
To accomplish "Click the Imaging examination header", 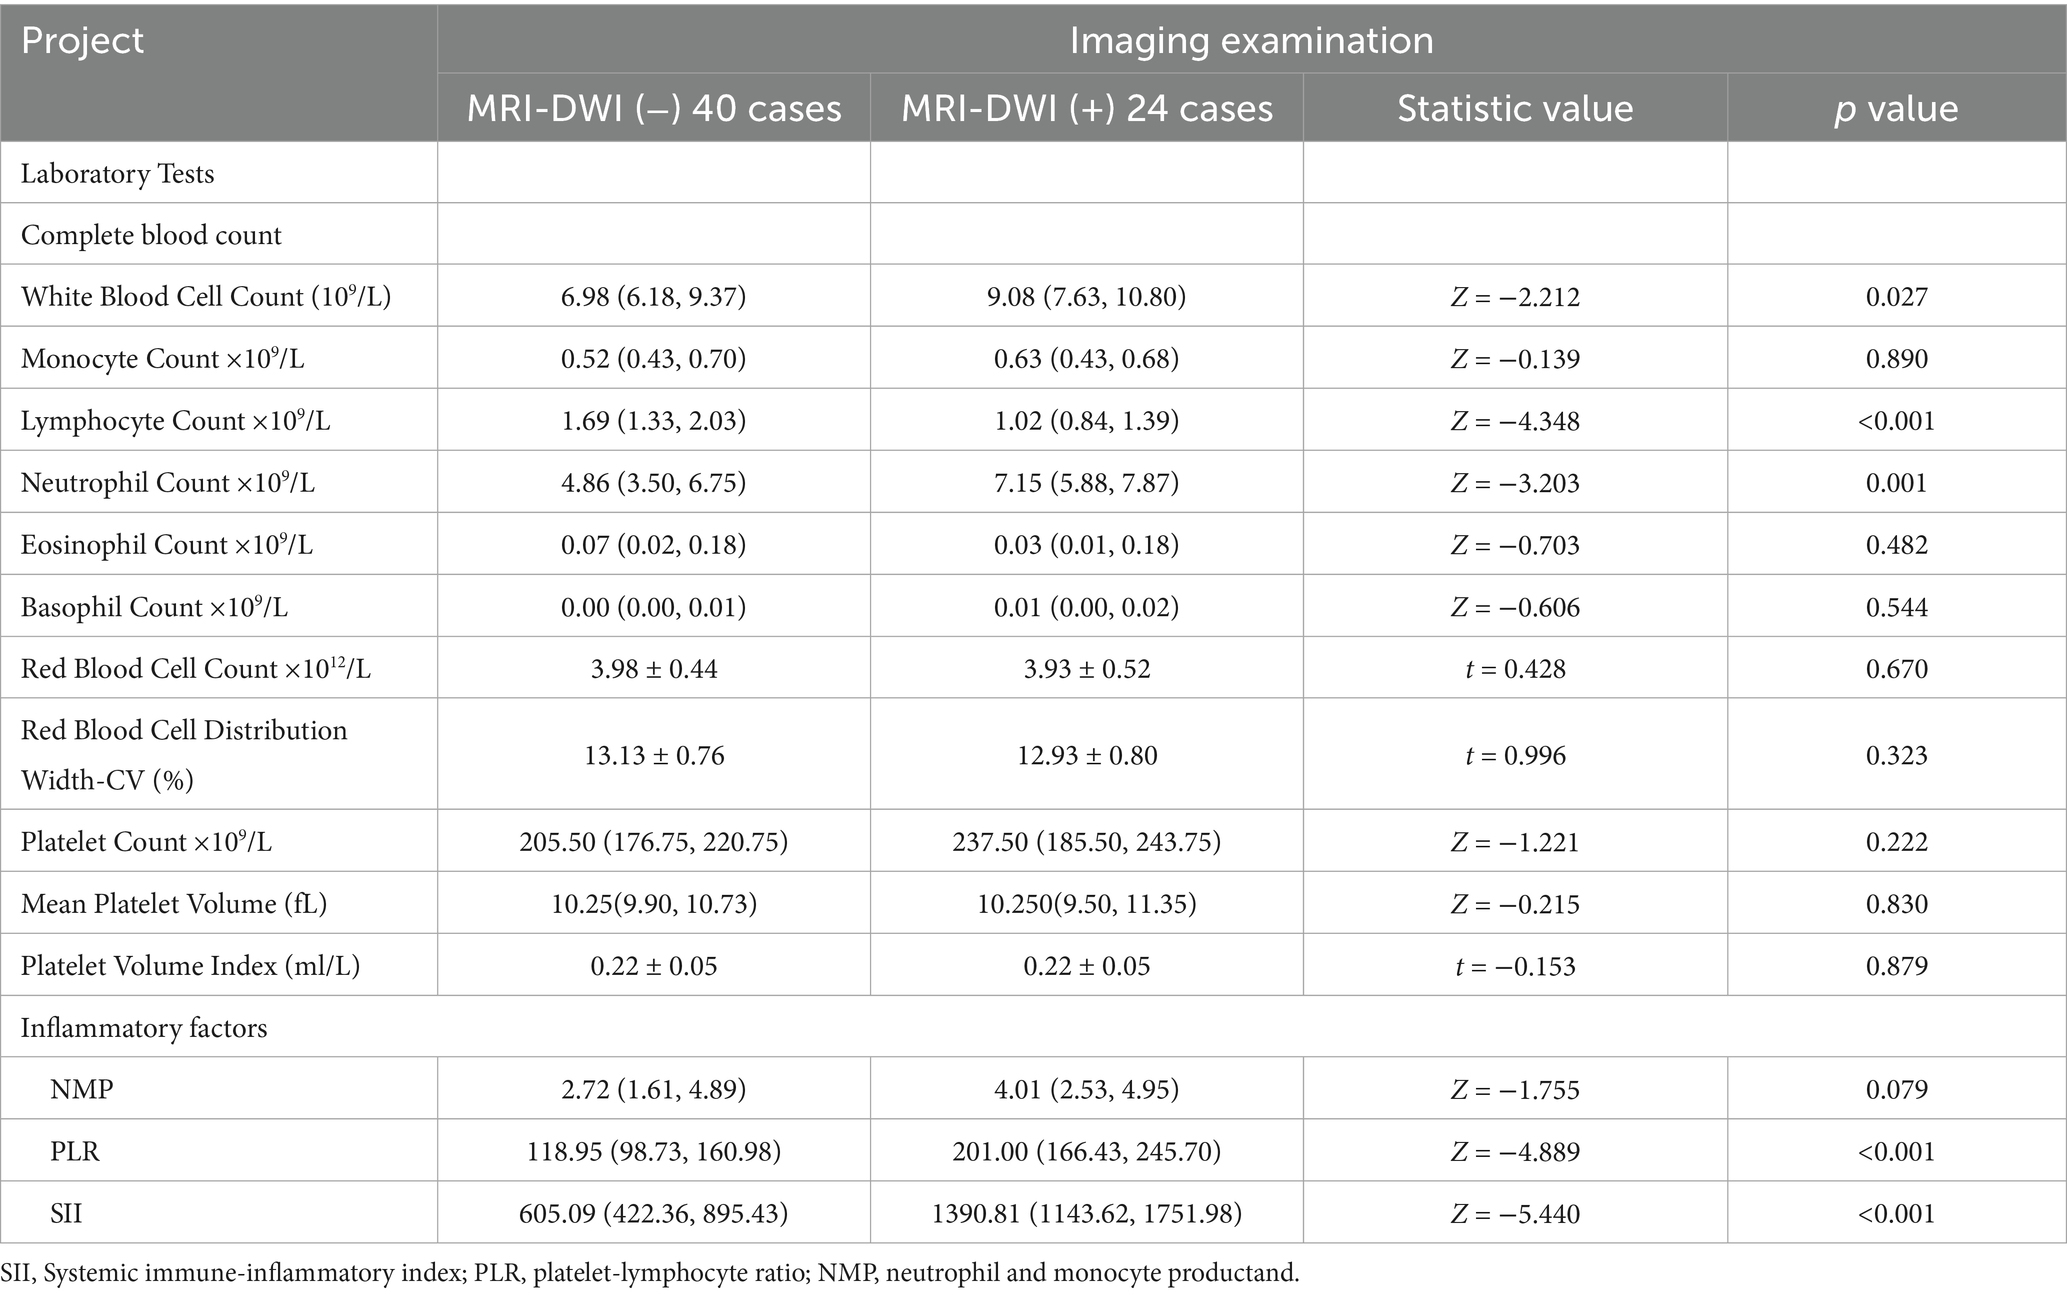I will point(1251,40).
